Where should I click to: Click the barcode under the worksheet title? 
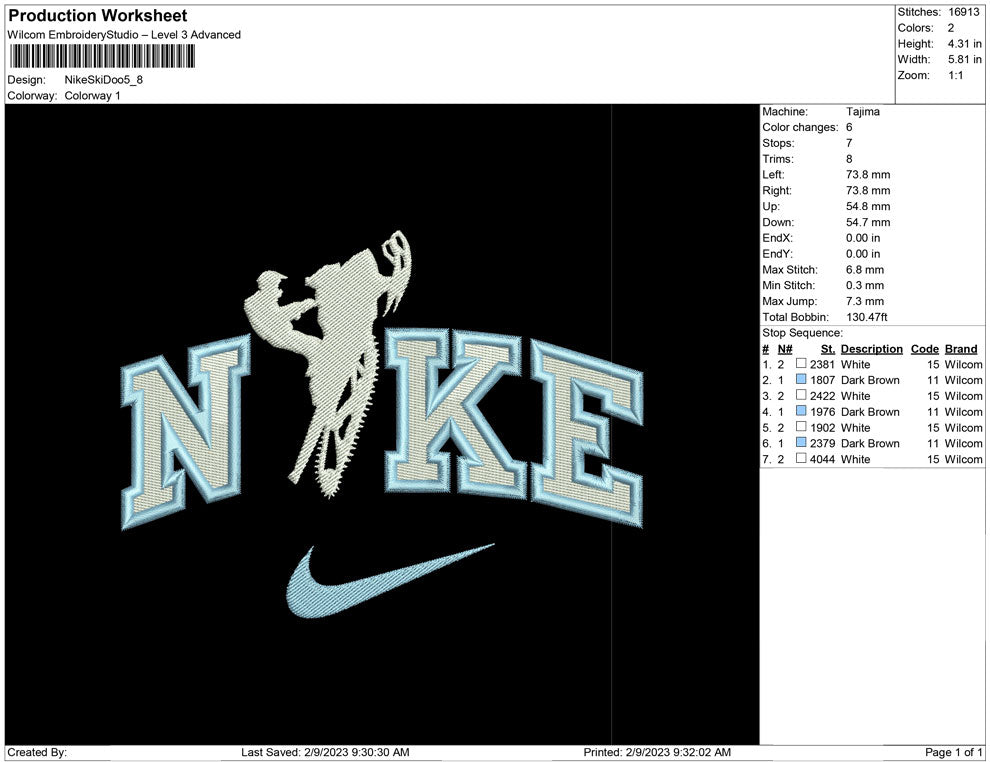(102, 56)
